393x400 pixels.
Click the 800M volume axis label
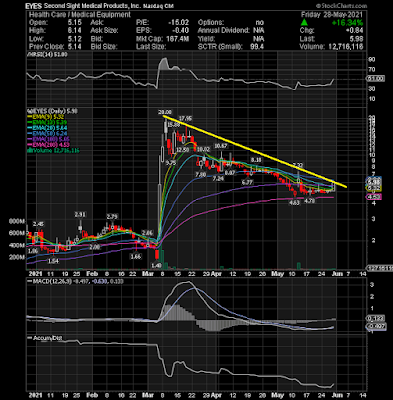tap(17, 221)
